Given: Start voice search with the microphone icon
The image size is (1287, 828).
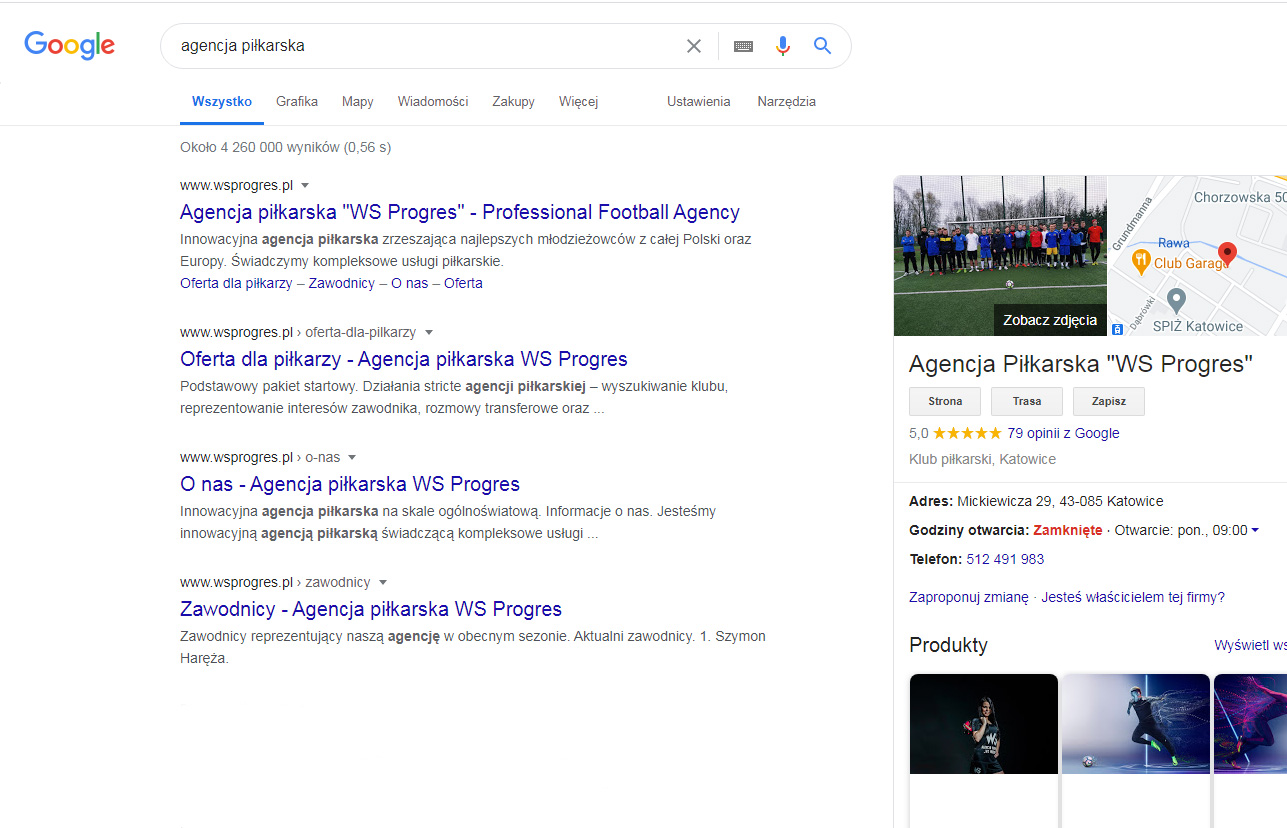Looking at the screenshot, I should pyautogui.click(x=783, y=46).
